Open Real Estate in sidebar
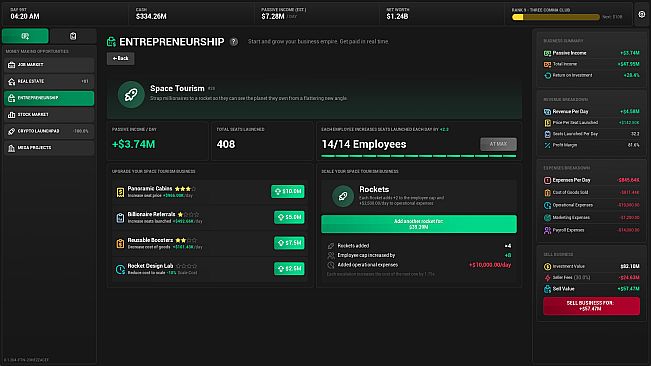This screenshot has width=651, height=366. pos(49,81)
